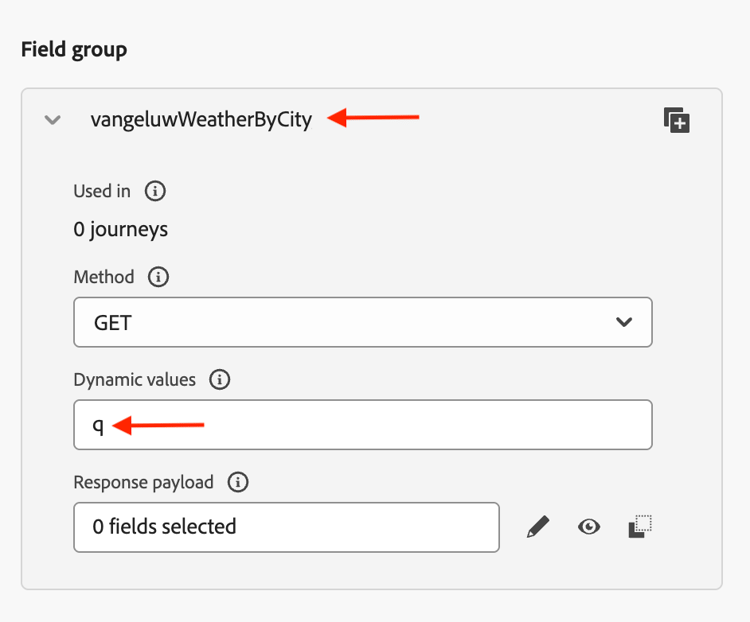Collapse the vangeluwWeatherByCity field group chevron
The height and width of the screenshot is (622, 750).
click(53, 121)
